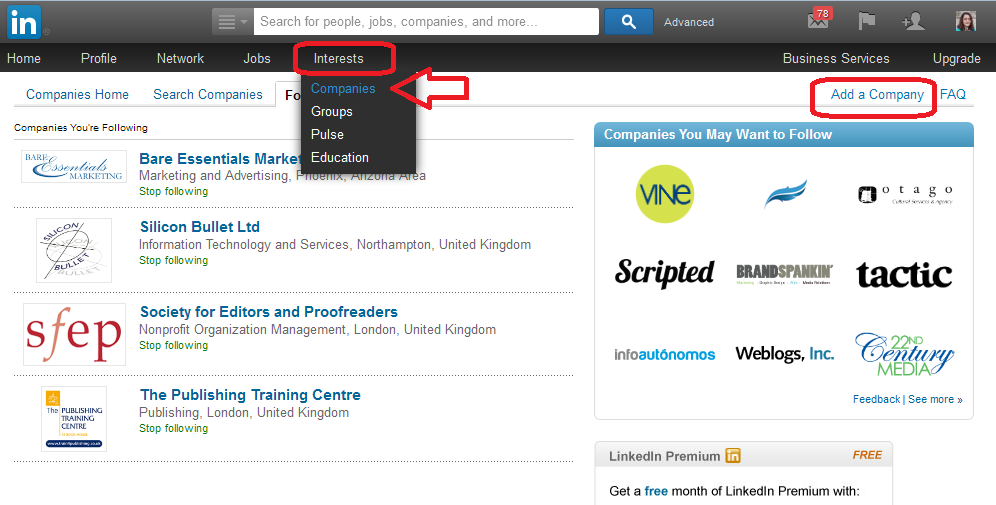Open the notifications flag icon
Screen dimensions: 996x505
click(866, 21)
